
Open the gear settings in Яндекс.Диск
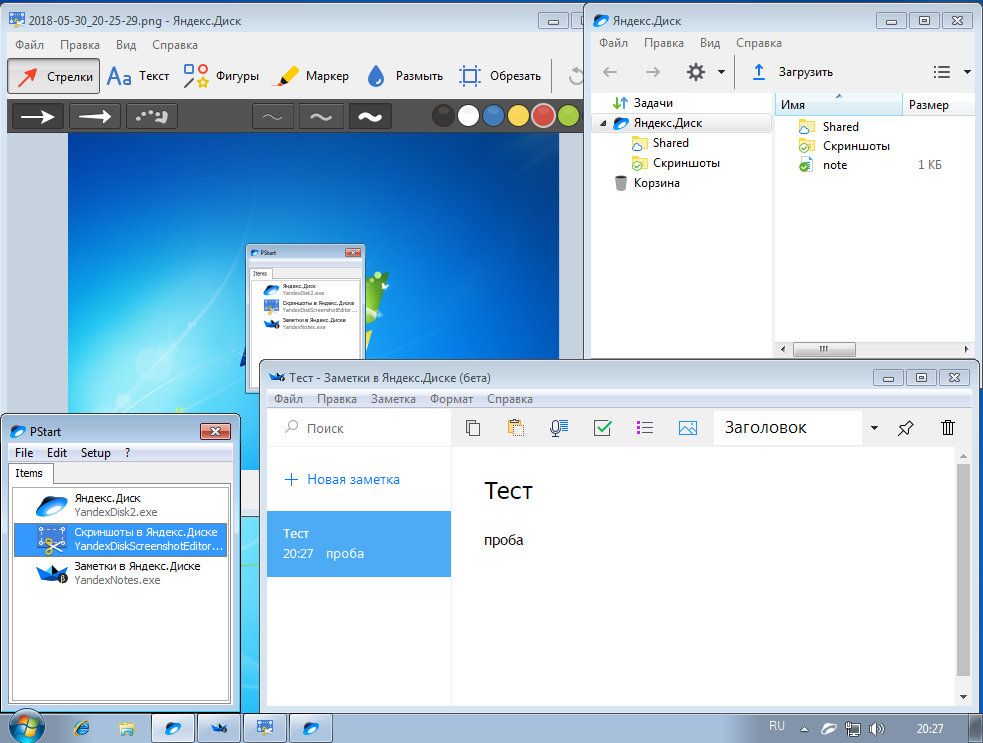(696, 72)
